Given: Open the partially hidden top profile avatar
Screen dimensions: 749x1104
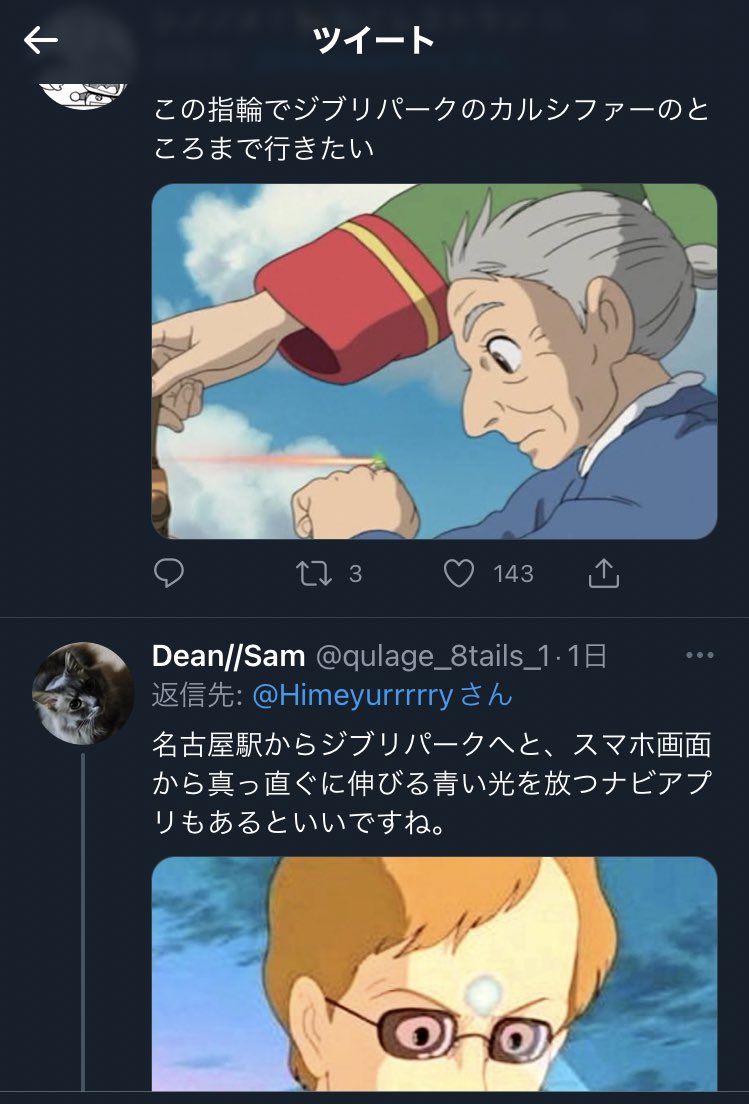Looking at the screenshot, I should (82, 96).
